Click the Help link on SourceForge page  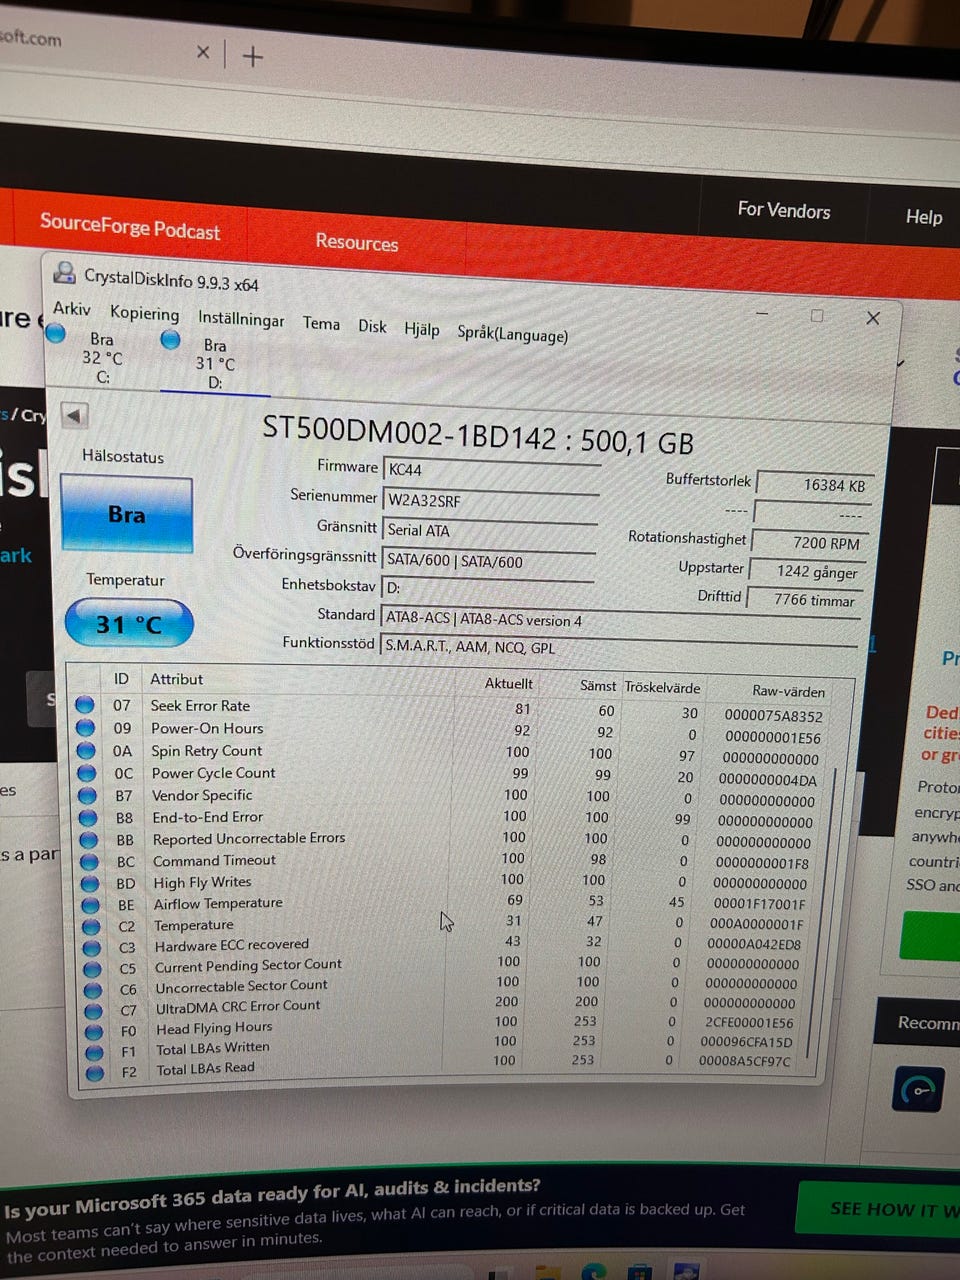(924, 216)
